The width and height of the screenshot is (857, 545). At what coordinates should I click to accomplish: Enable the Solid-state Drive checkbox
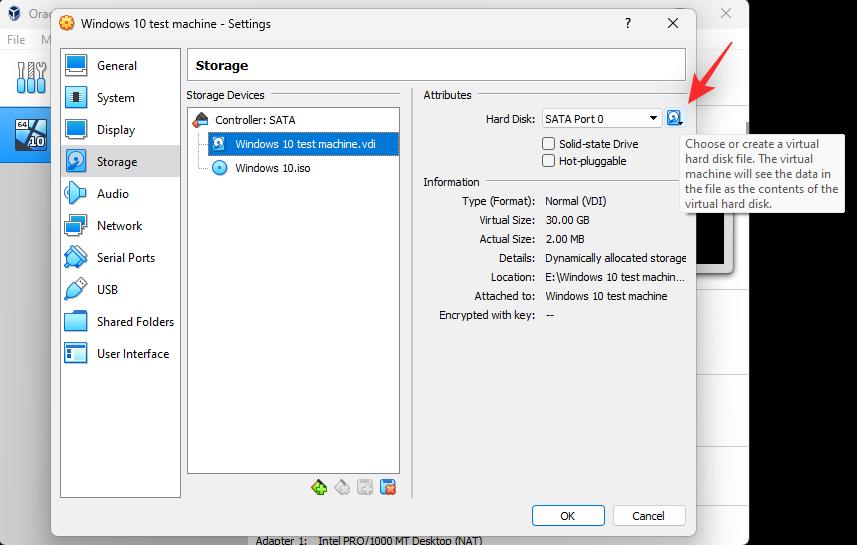tap(548, 144)
